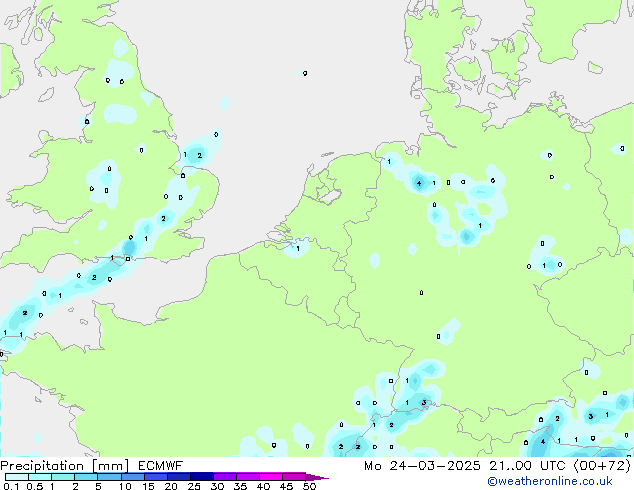This screenshot has height=490, width=634.
Task: Select the 30–35 mm purple legend box
Action: [x=225, y=477]
